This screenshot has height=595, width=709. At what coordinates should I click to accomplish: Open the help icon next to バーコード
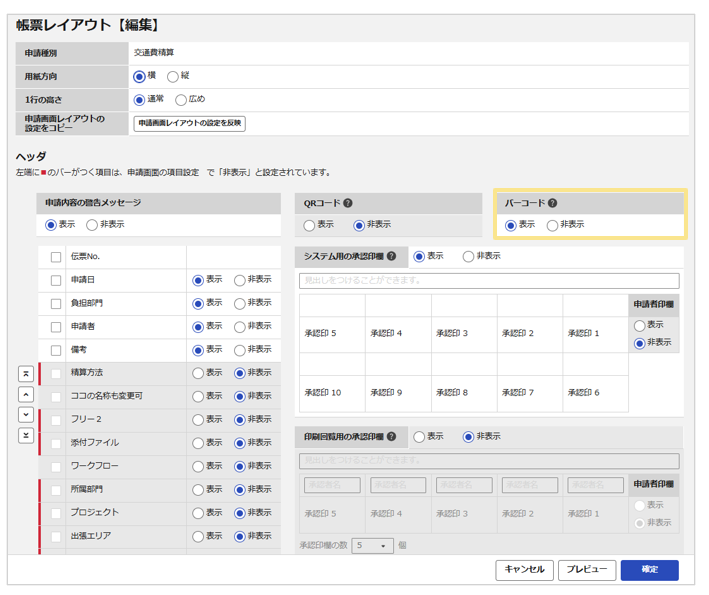(x=552, y=203)
